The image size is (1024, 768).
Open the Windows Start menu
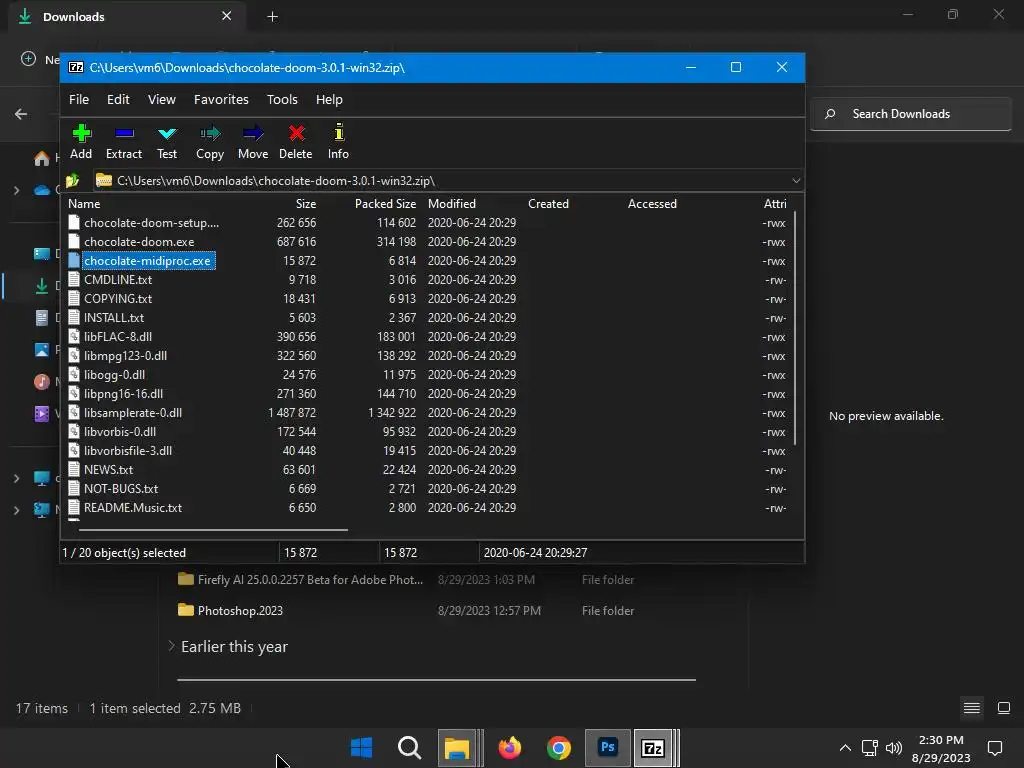click(361, 748)
